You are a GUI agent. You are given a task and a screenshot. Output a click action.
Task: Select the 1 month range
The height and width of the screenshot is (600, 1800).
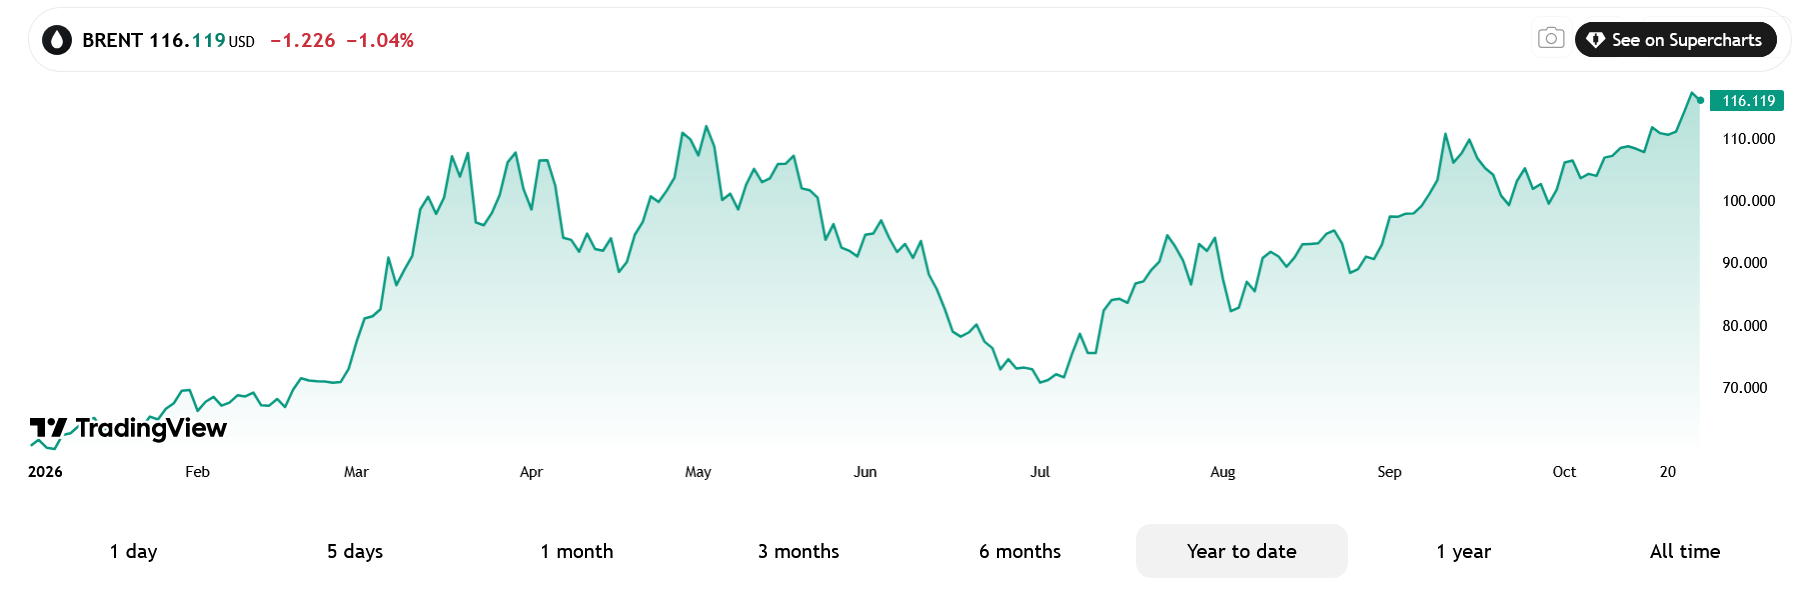point(577,551)
